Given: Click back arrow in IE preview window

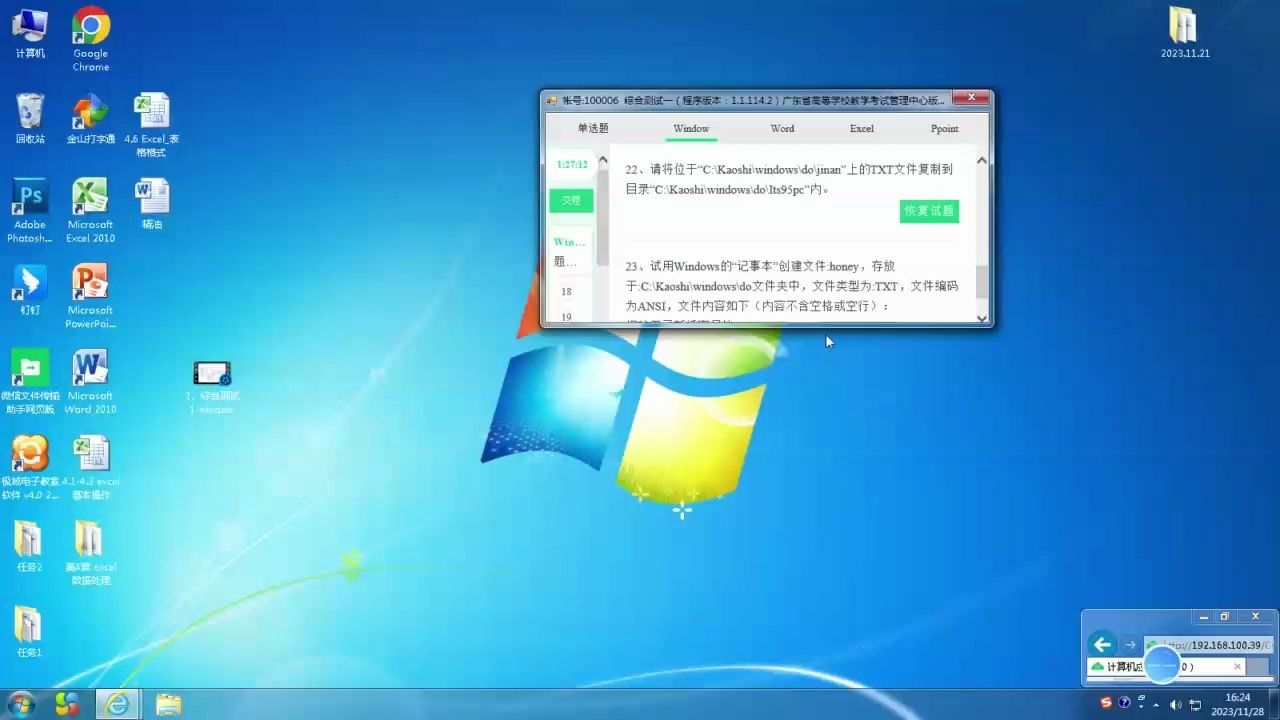Looking at the screenshot, I should tap(1103, 645).
